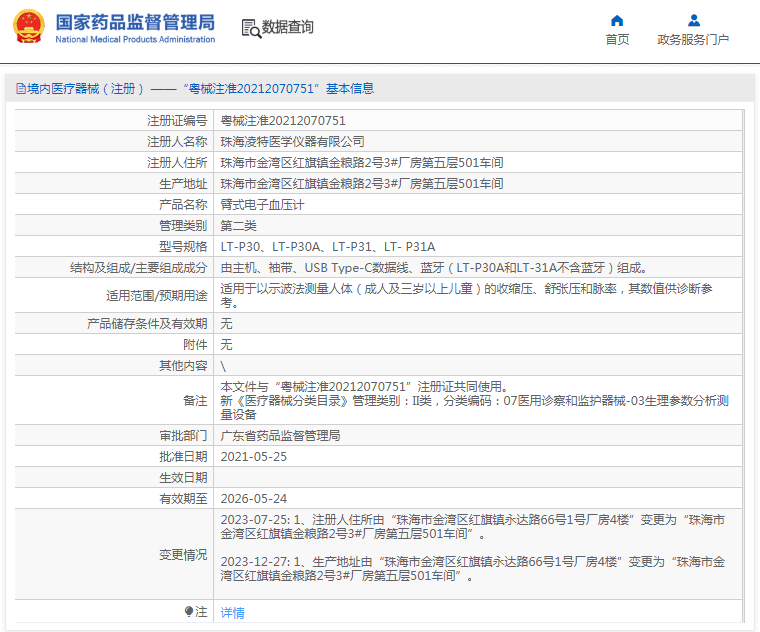The width and height of the screenshot is (760, 632).
Task: Click 产品储存条件及有效期 label
Action: tap(147, 323)
